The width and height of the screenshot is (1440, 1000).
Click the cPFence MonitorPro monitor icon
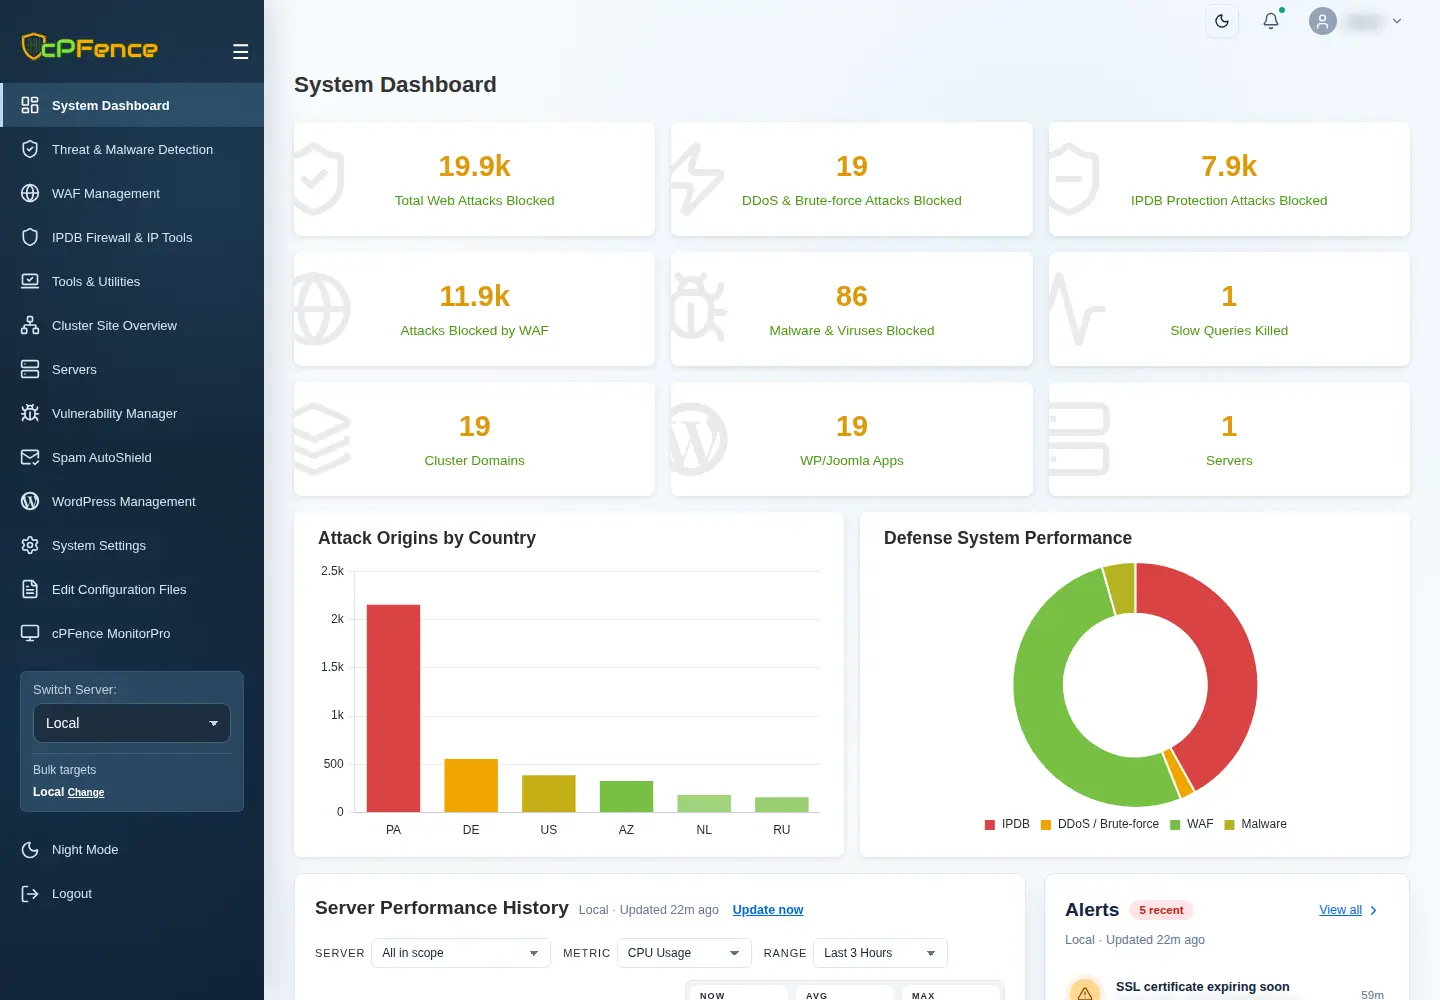click(30, 633)
